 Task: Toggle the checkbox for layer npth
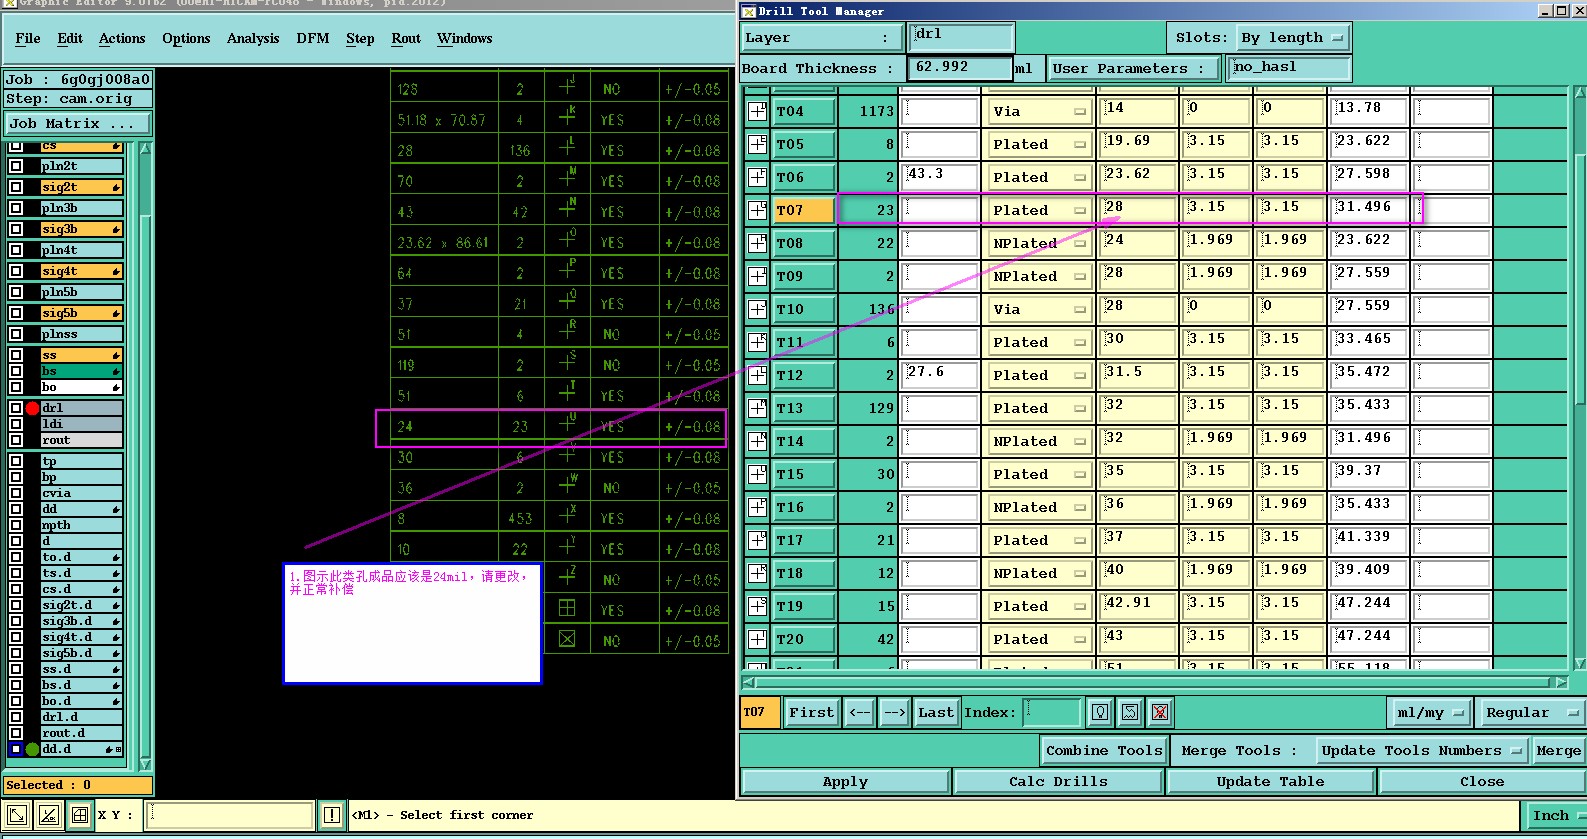pos(16,525)
